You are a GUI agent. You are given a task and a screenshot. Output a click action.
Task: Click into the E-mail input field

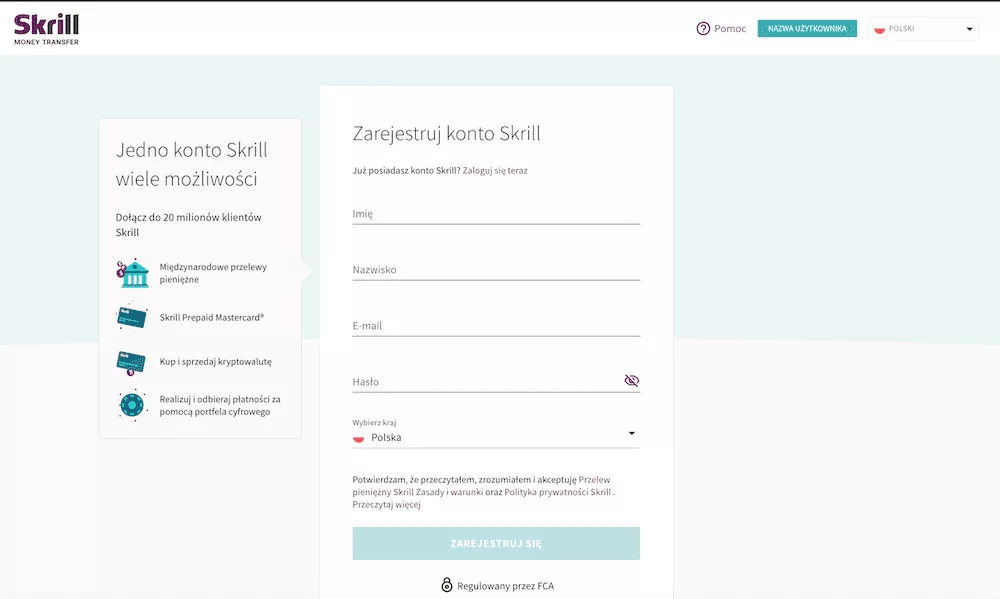coord(495,326)
